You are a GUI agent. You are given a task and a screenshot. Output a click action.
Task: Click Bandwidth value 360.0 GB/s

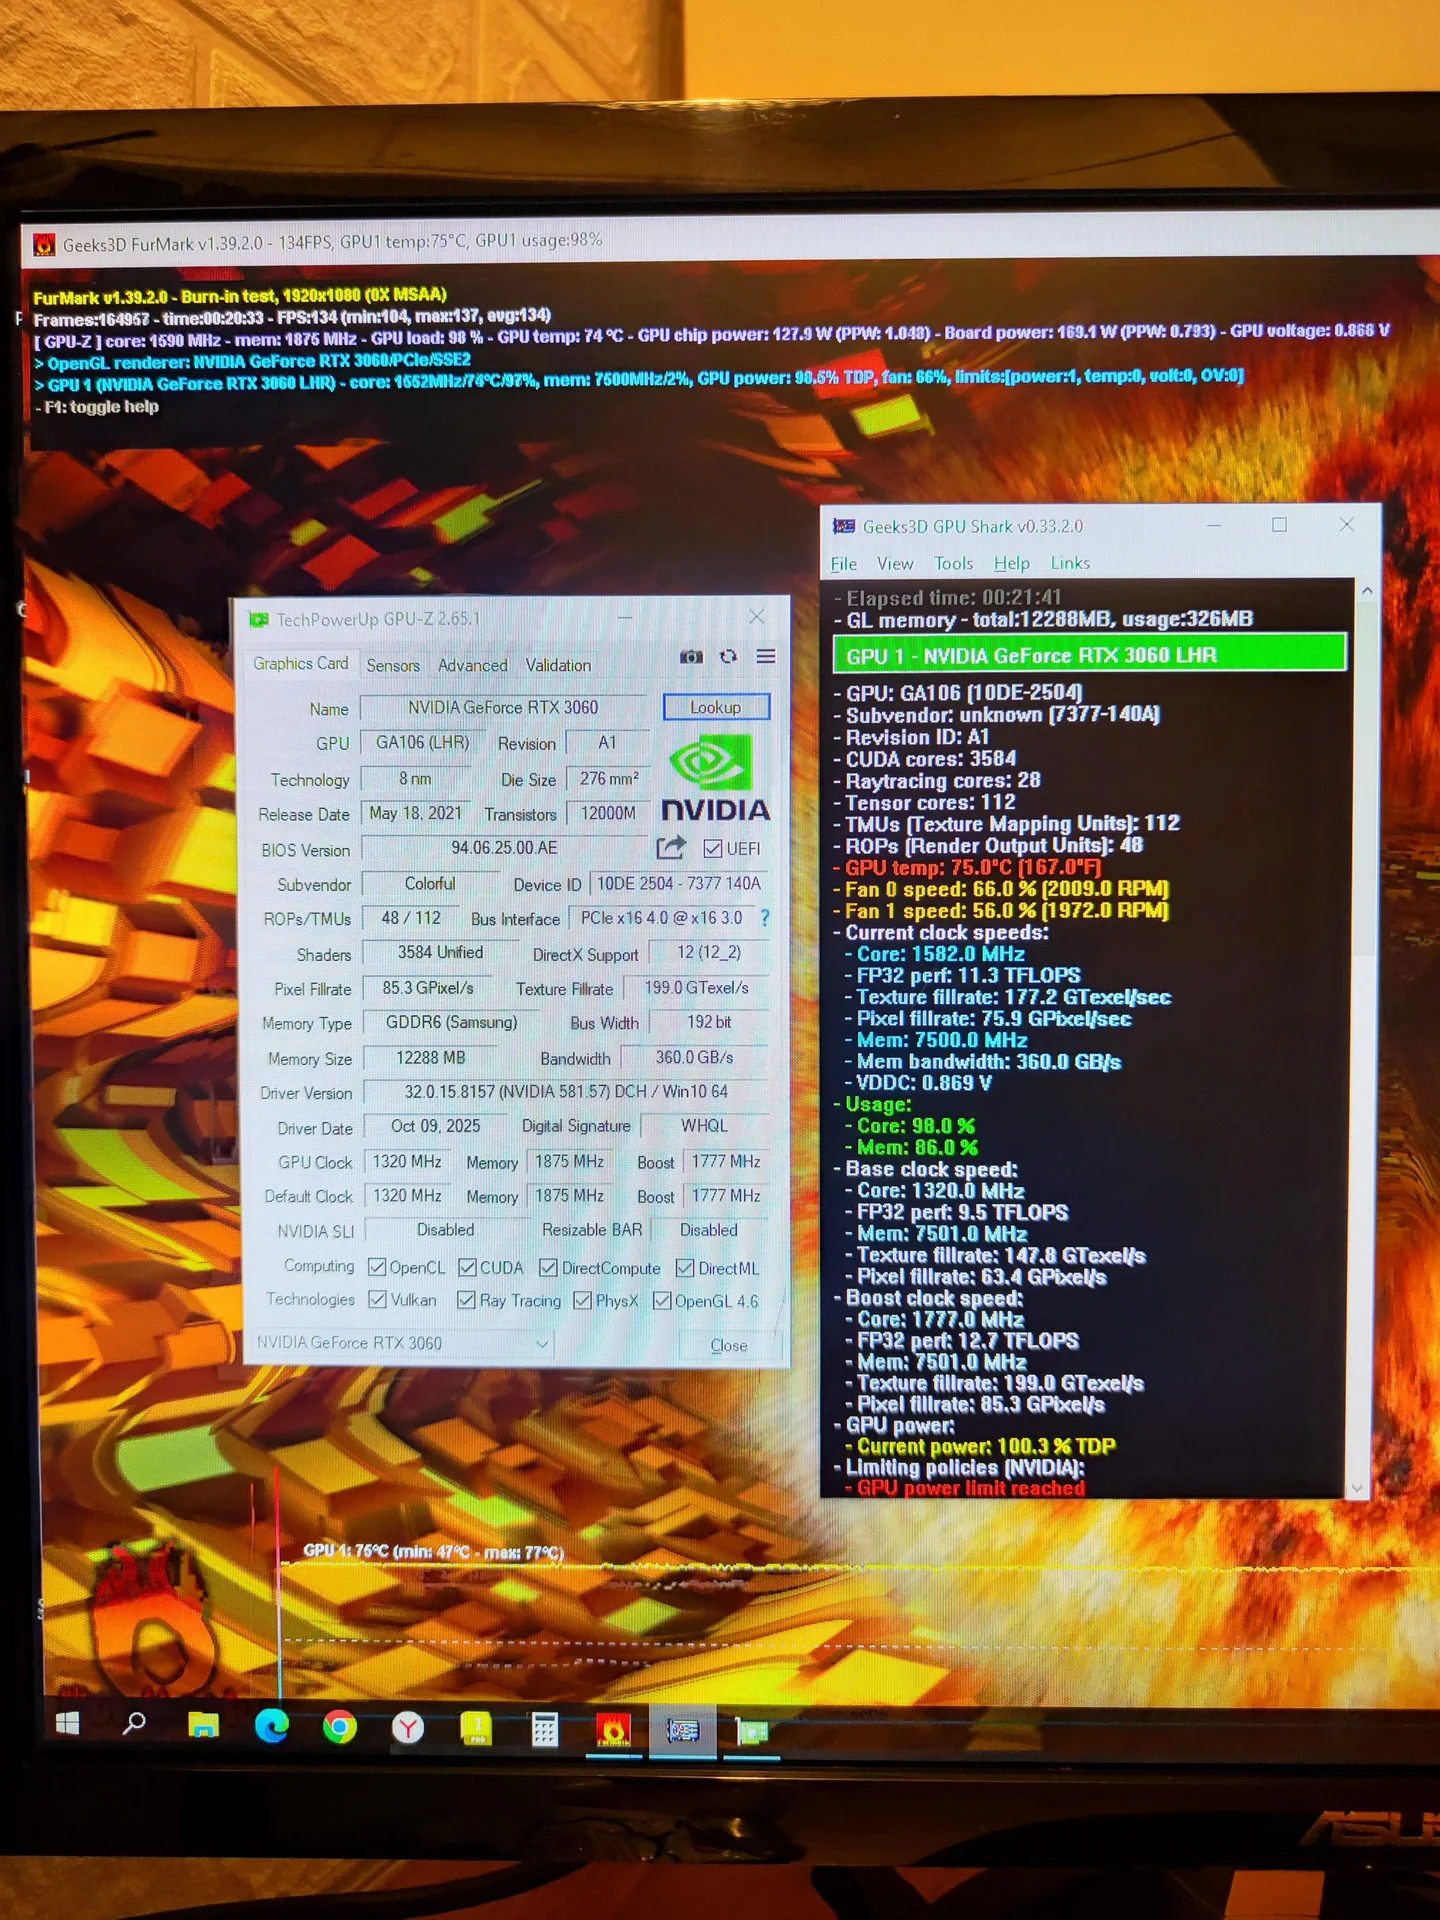tap(695, 1058)
